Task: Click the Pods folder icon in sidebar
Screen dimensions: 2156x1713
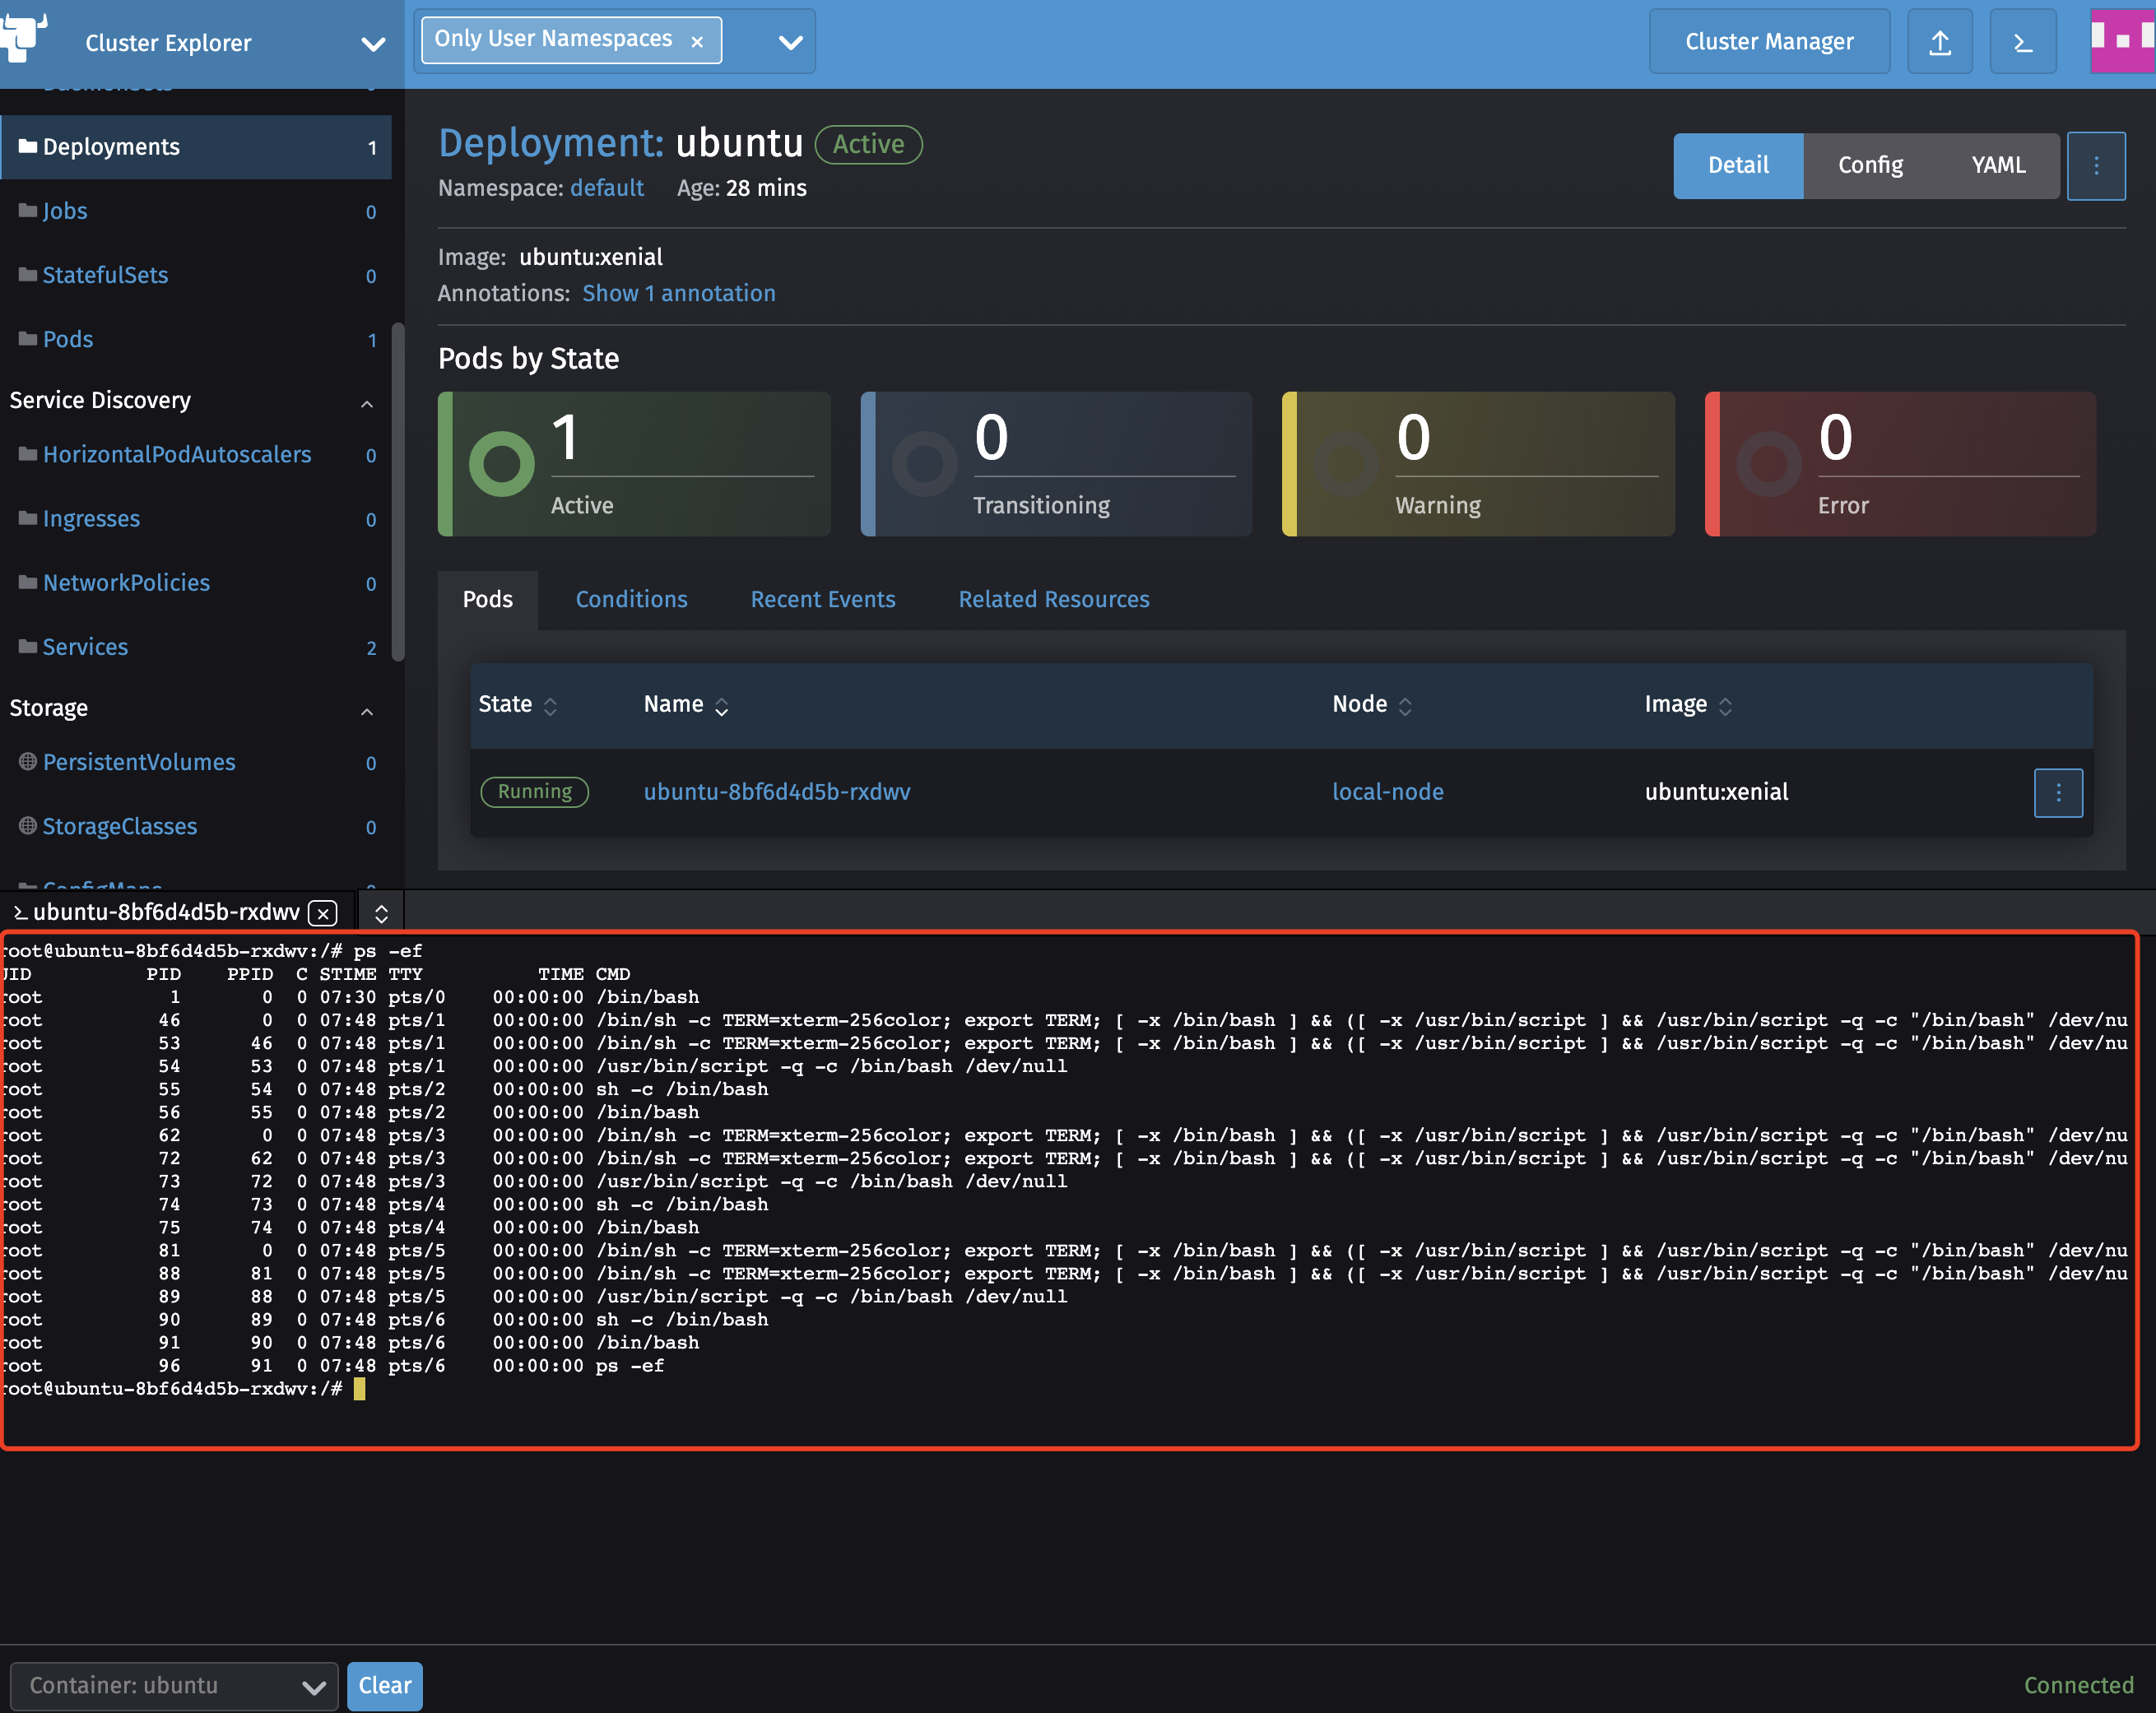Action: coord(27,339)
